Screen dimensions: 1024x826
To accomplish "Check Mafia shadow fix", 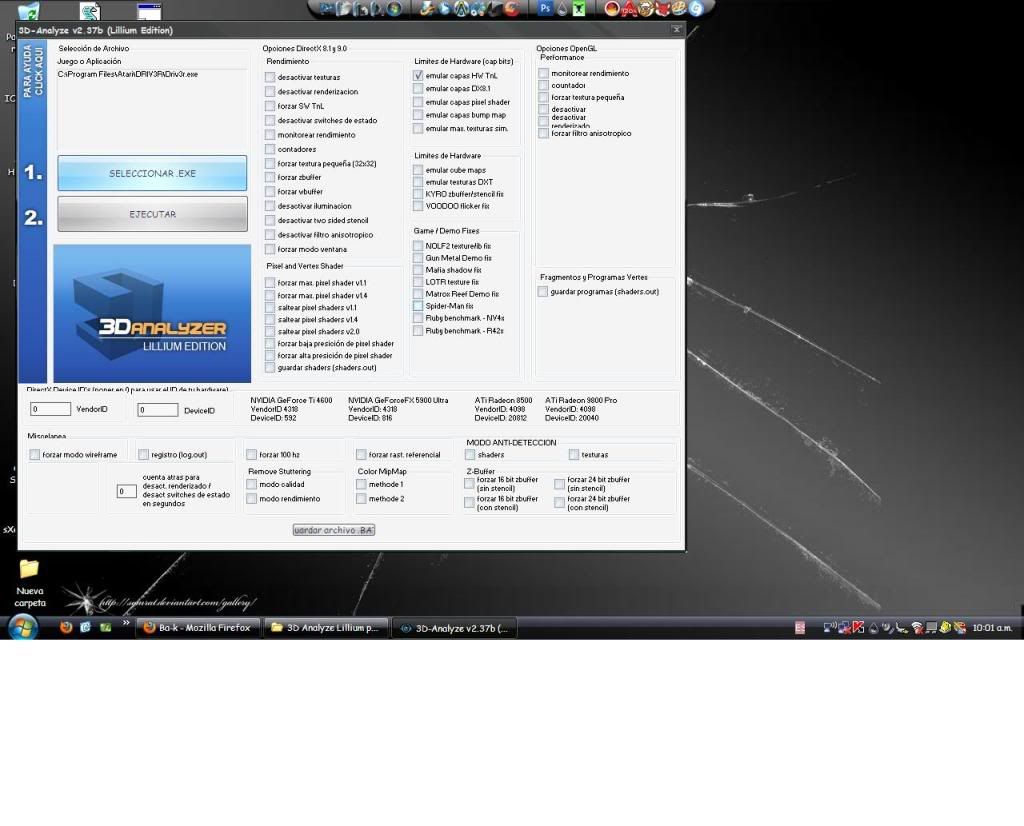I will [418, 270].
